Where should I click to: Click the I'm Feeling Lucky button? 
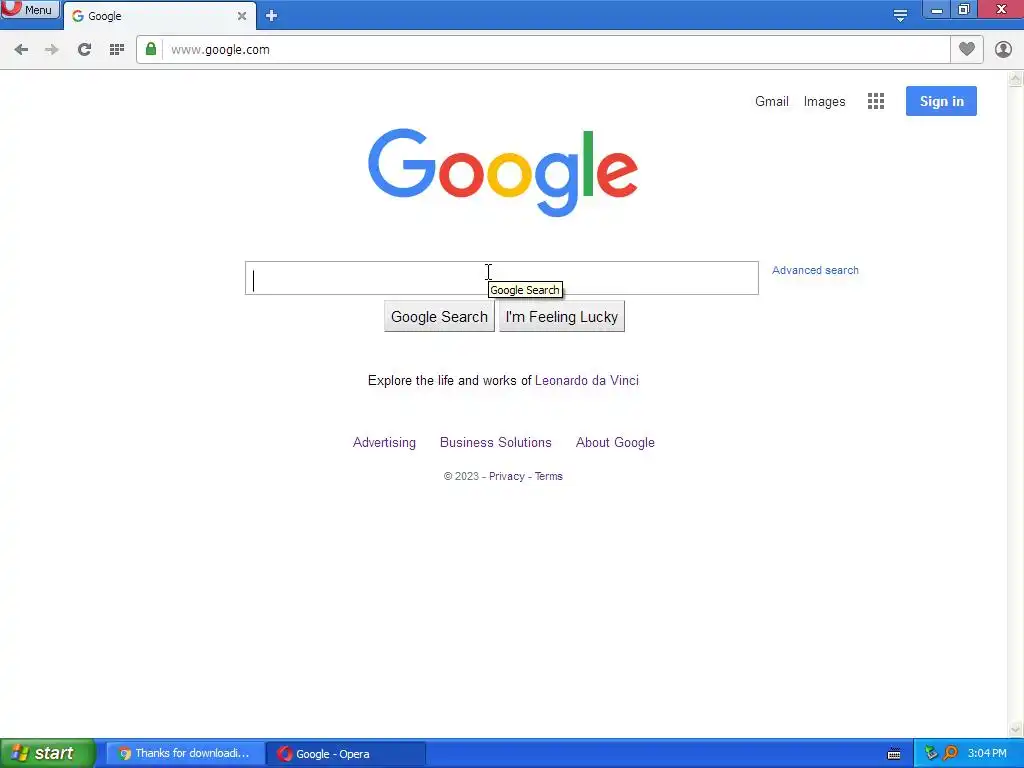point(562,317)
